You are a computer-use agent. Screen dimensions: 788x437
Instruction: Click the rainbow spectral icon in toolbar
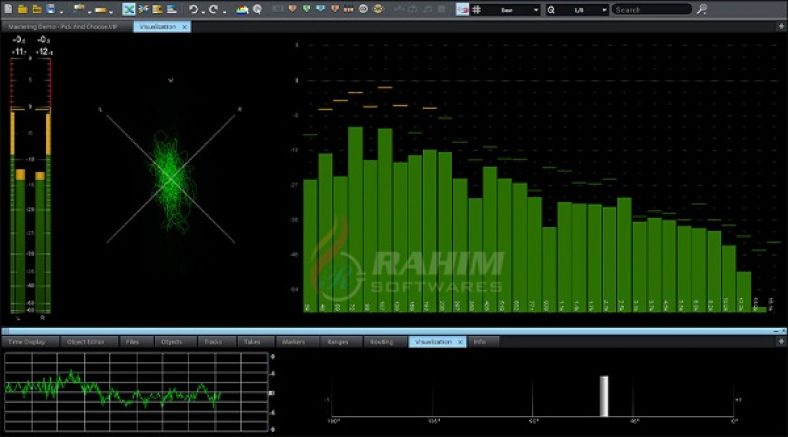[x=242, y=9]
